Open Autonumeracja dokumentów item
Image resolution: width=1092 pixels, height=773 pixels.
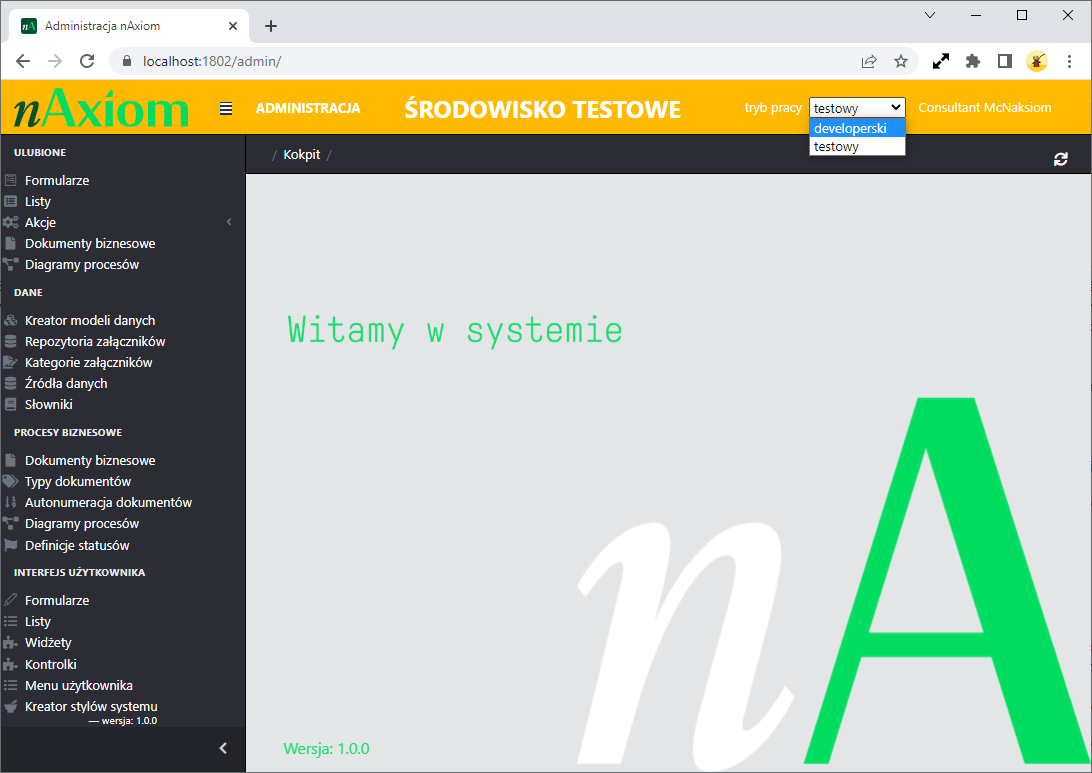[x=109, y=502]
